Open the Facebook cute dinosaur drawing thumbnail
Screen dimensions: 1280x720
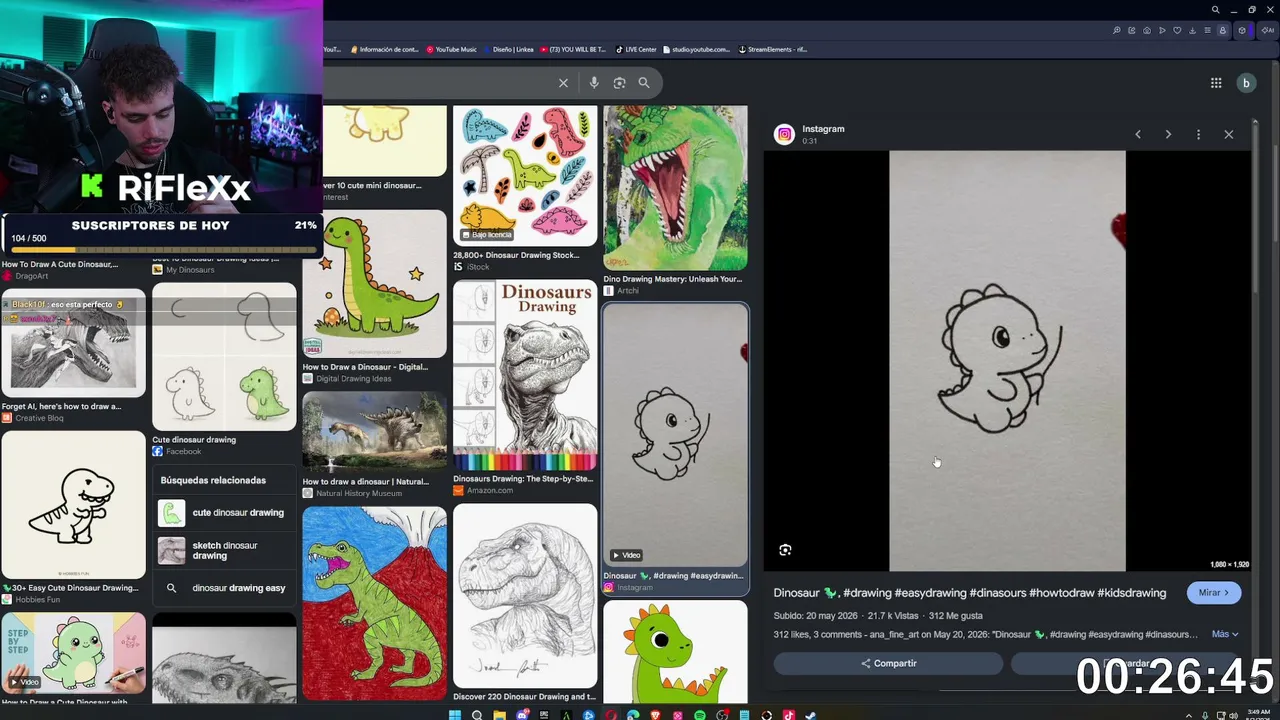[x=224, y=357]
